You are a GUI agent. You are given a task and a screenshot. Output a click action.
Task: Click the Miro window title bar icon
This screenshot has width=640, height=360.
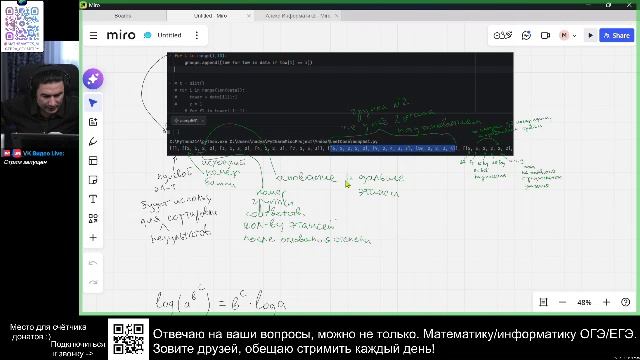click(84, 5)
